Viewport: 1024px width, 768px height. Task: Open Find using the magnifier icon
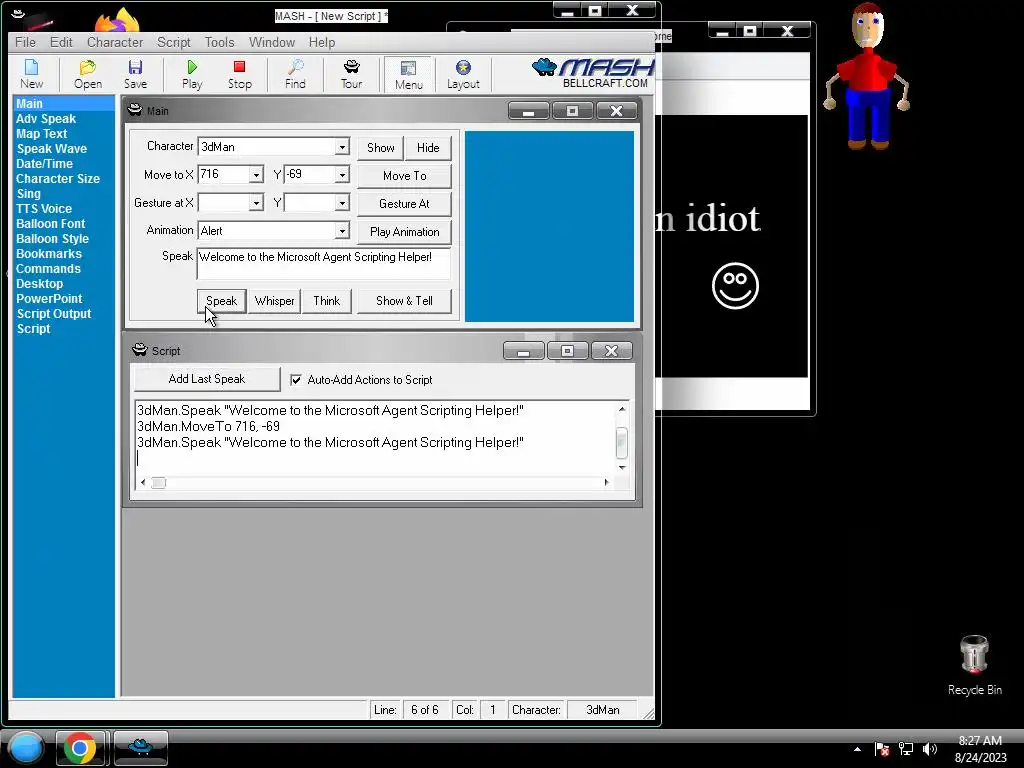(x=295, y=74)
